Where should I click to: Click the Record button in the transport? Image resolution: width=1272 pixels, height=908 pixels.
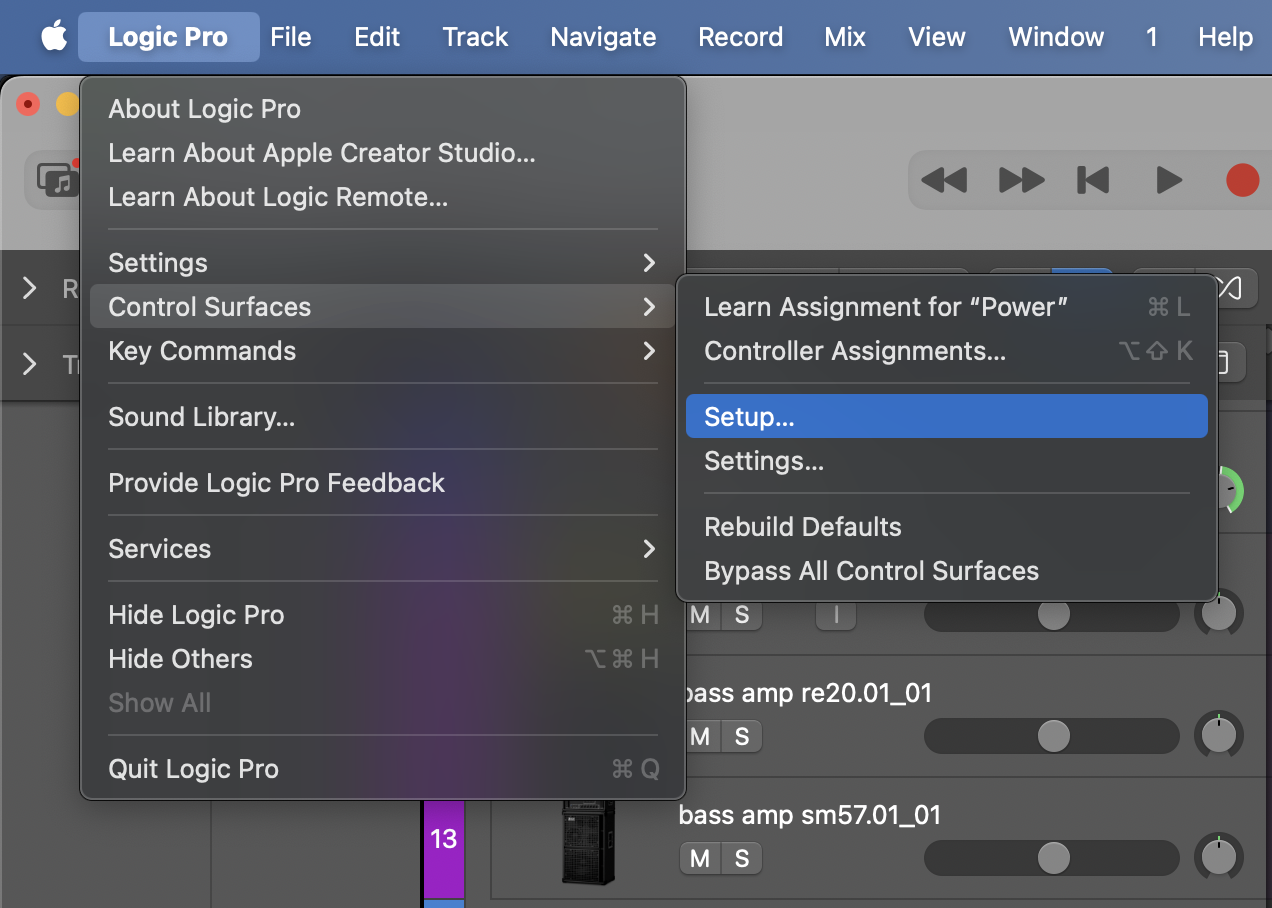pyautogui.click(x=1242, y=180)
